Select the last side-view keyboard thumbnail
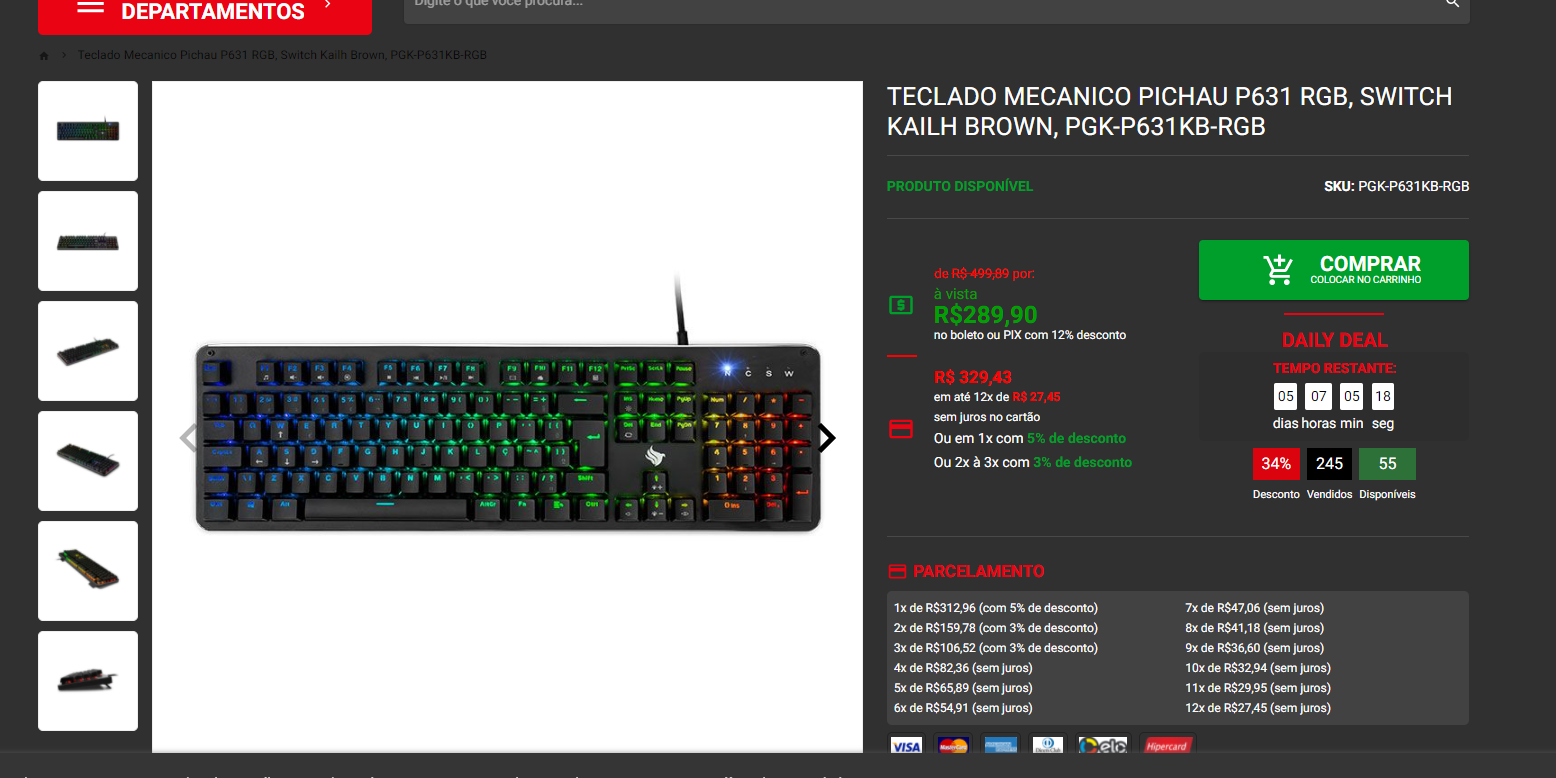Image resolution: width=1556 pixels, height=778 pixels. (x=88, y=681)
